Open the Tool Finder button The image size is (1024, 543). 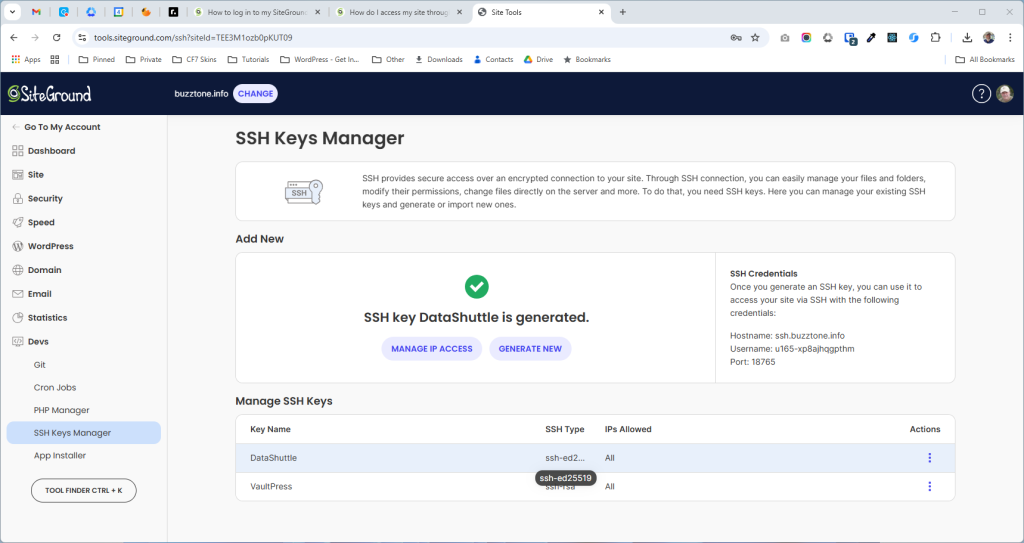[x=83, y=491]
